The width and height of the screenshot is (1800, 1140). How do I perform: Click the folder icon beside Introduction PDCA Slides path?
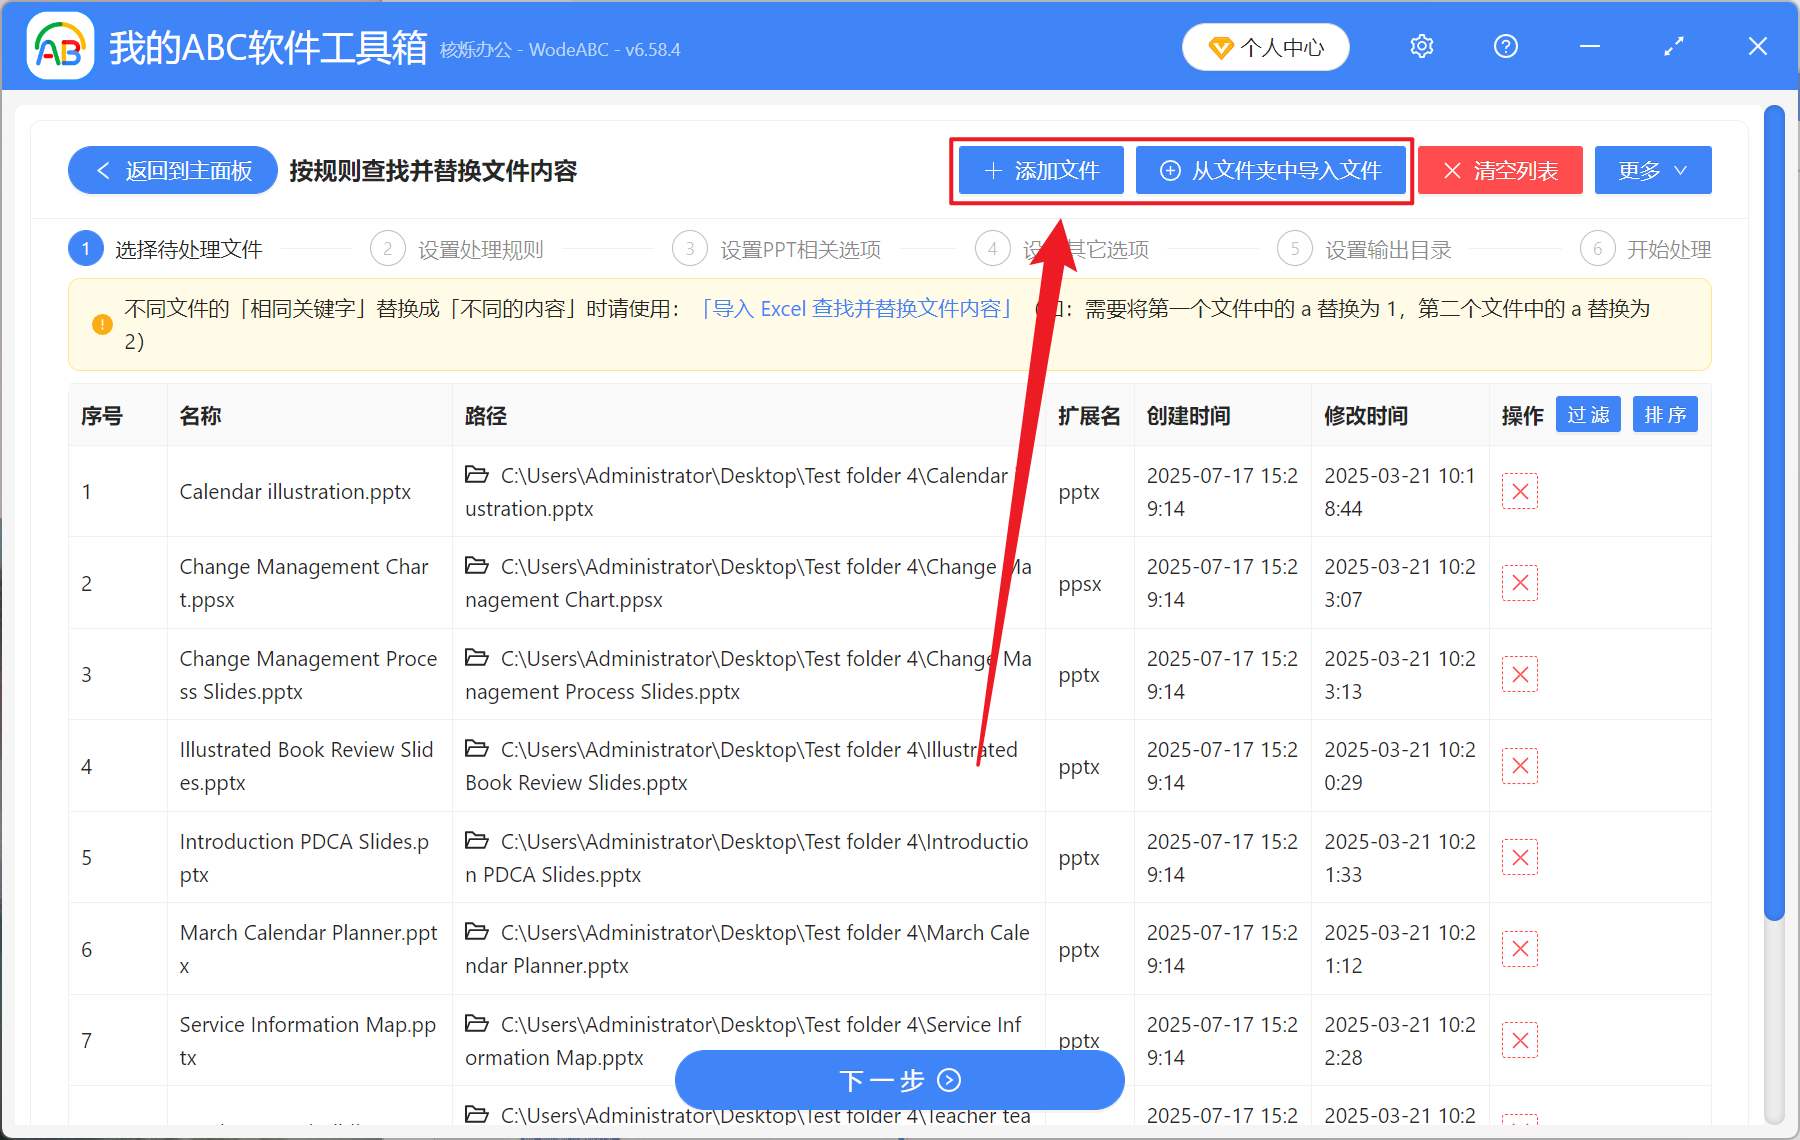476,841
